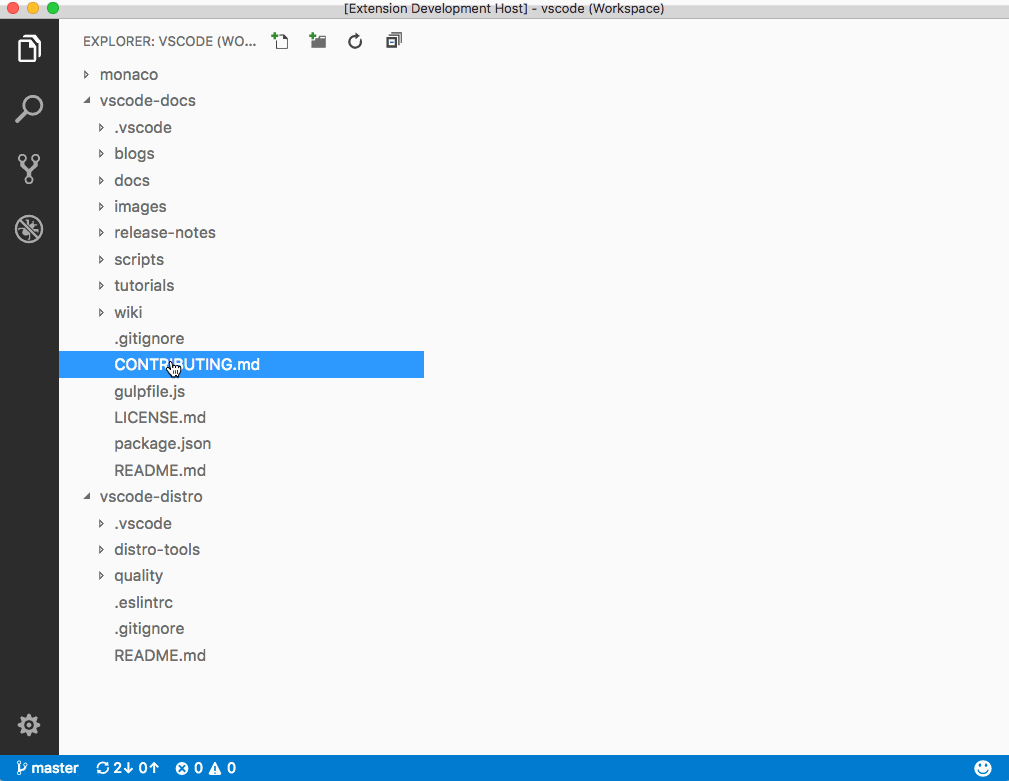Click the New File icon in Explorer header
1009x781 pixels.
pyautogui.click(x=280, y=41)
